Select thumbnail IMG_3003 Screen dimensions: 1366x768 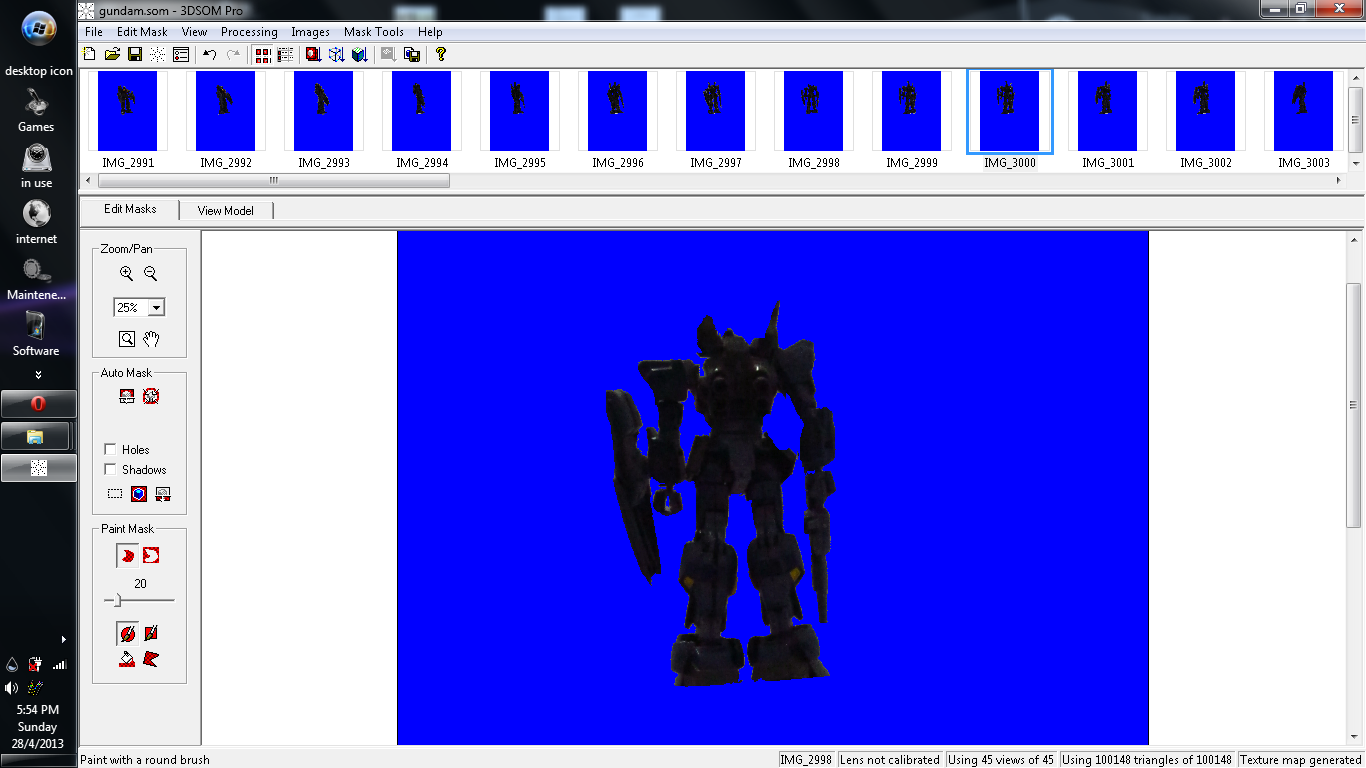[x=1304, y=119]
